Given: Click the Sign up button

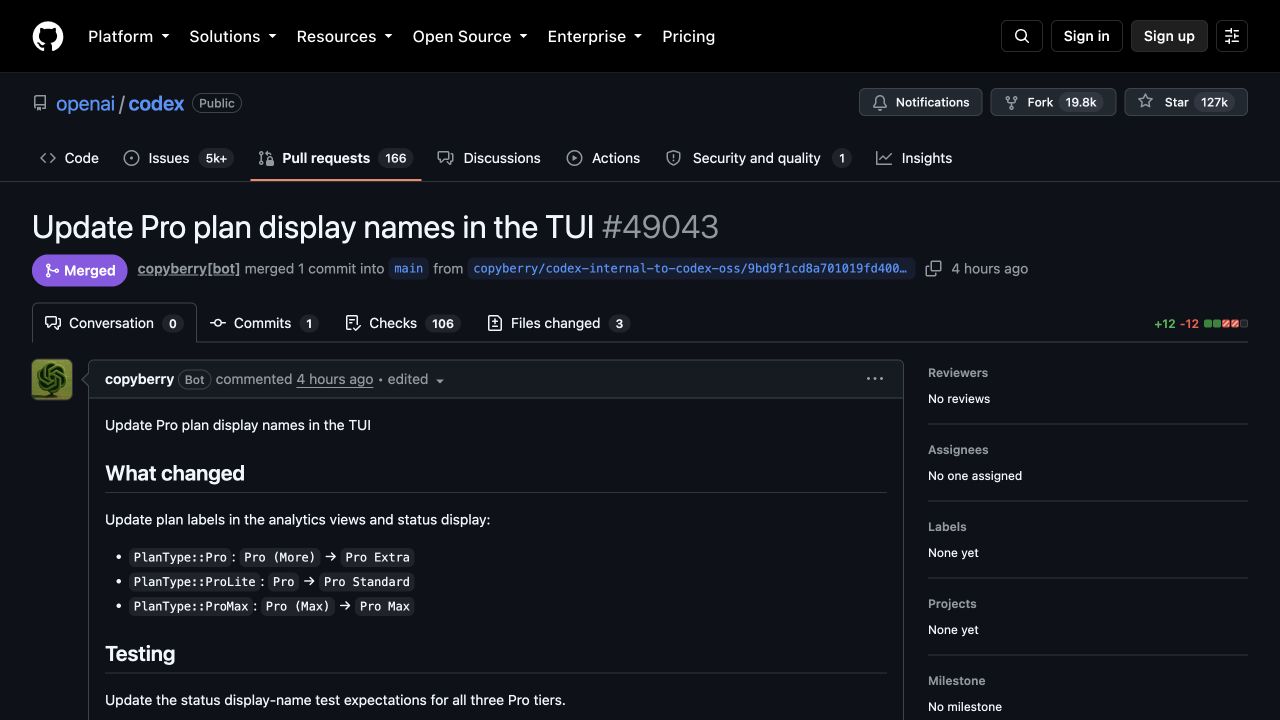Looking at the screenshot, I should point(1169,36).
